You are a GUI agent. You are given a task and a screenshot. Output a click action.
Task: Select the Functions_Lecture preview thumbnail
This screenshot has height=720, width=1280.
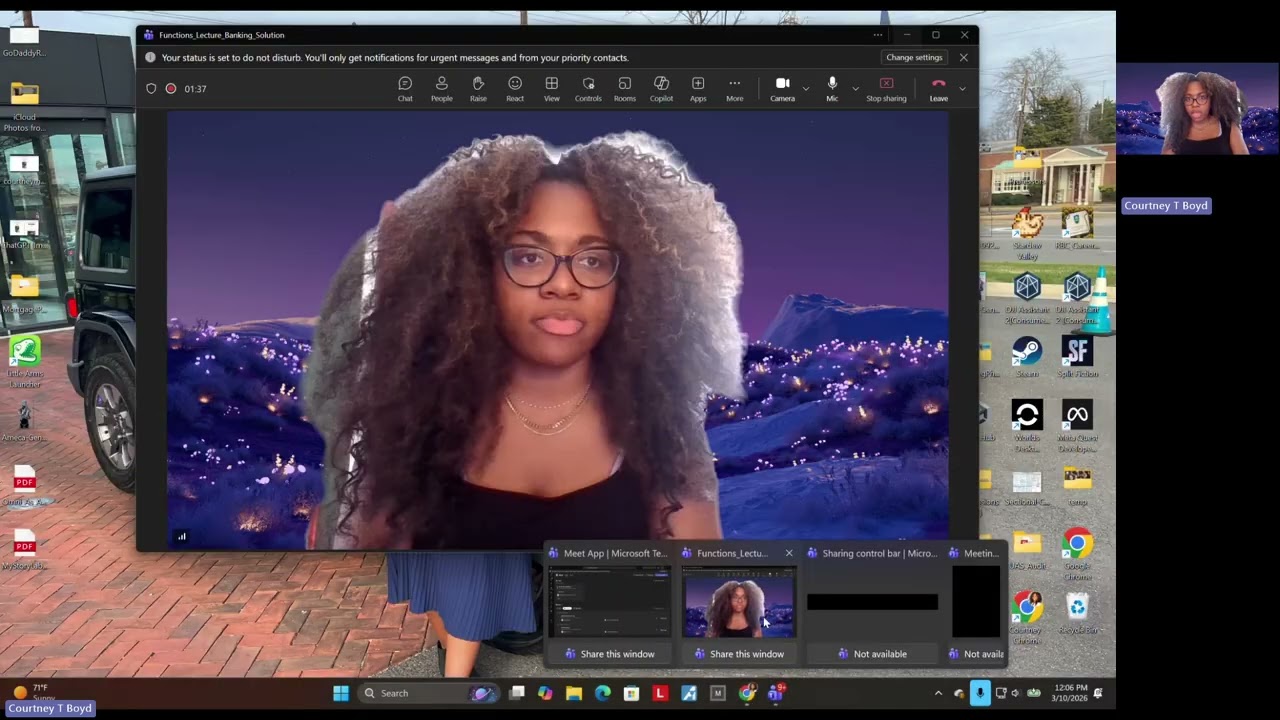pyautogui.click(x=738, y=602)
